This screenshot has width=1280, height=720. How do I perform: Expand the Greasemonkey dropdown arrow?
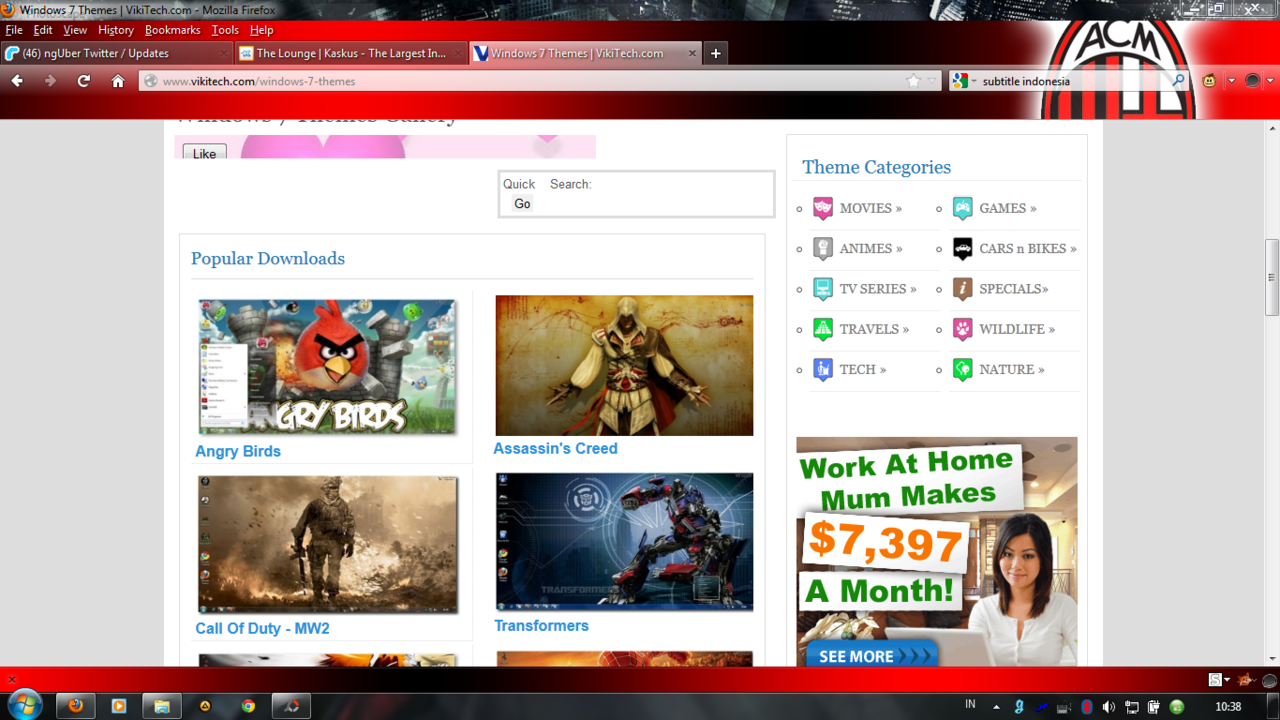(x=1230, y=81)
